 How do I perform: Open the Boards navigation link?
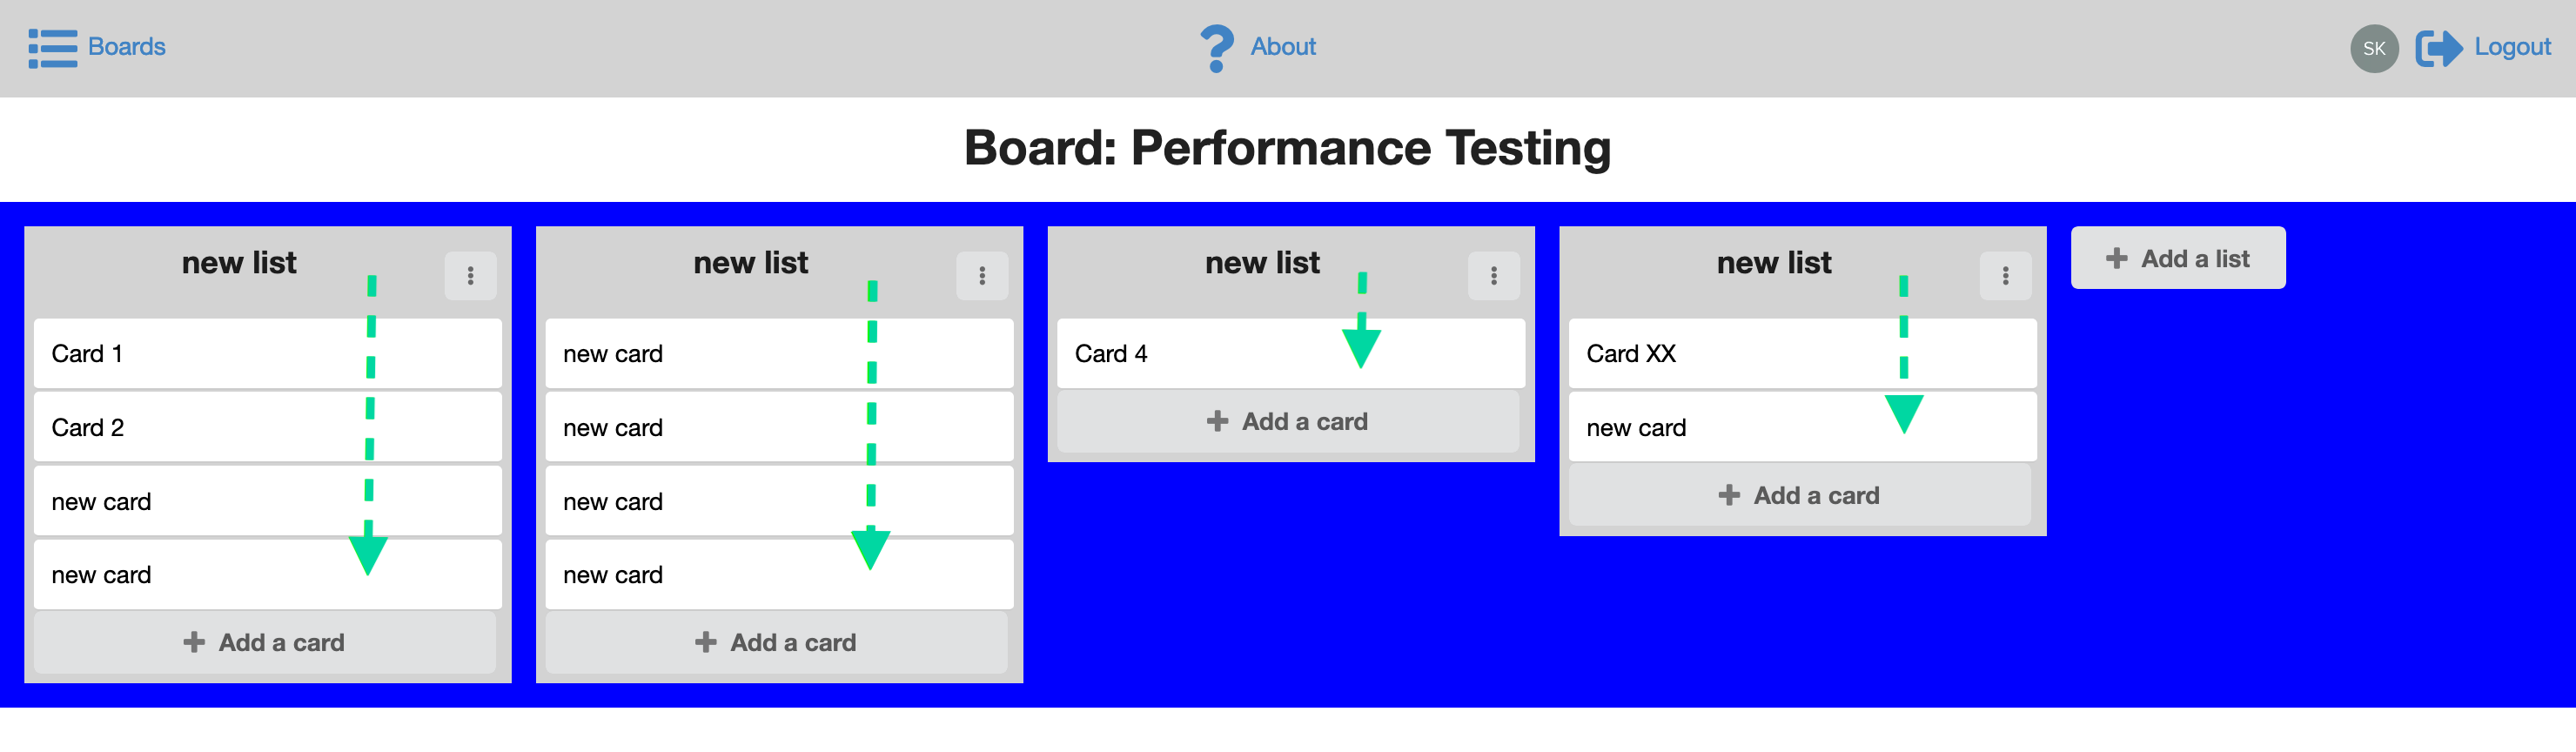tap(127, 47)
